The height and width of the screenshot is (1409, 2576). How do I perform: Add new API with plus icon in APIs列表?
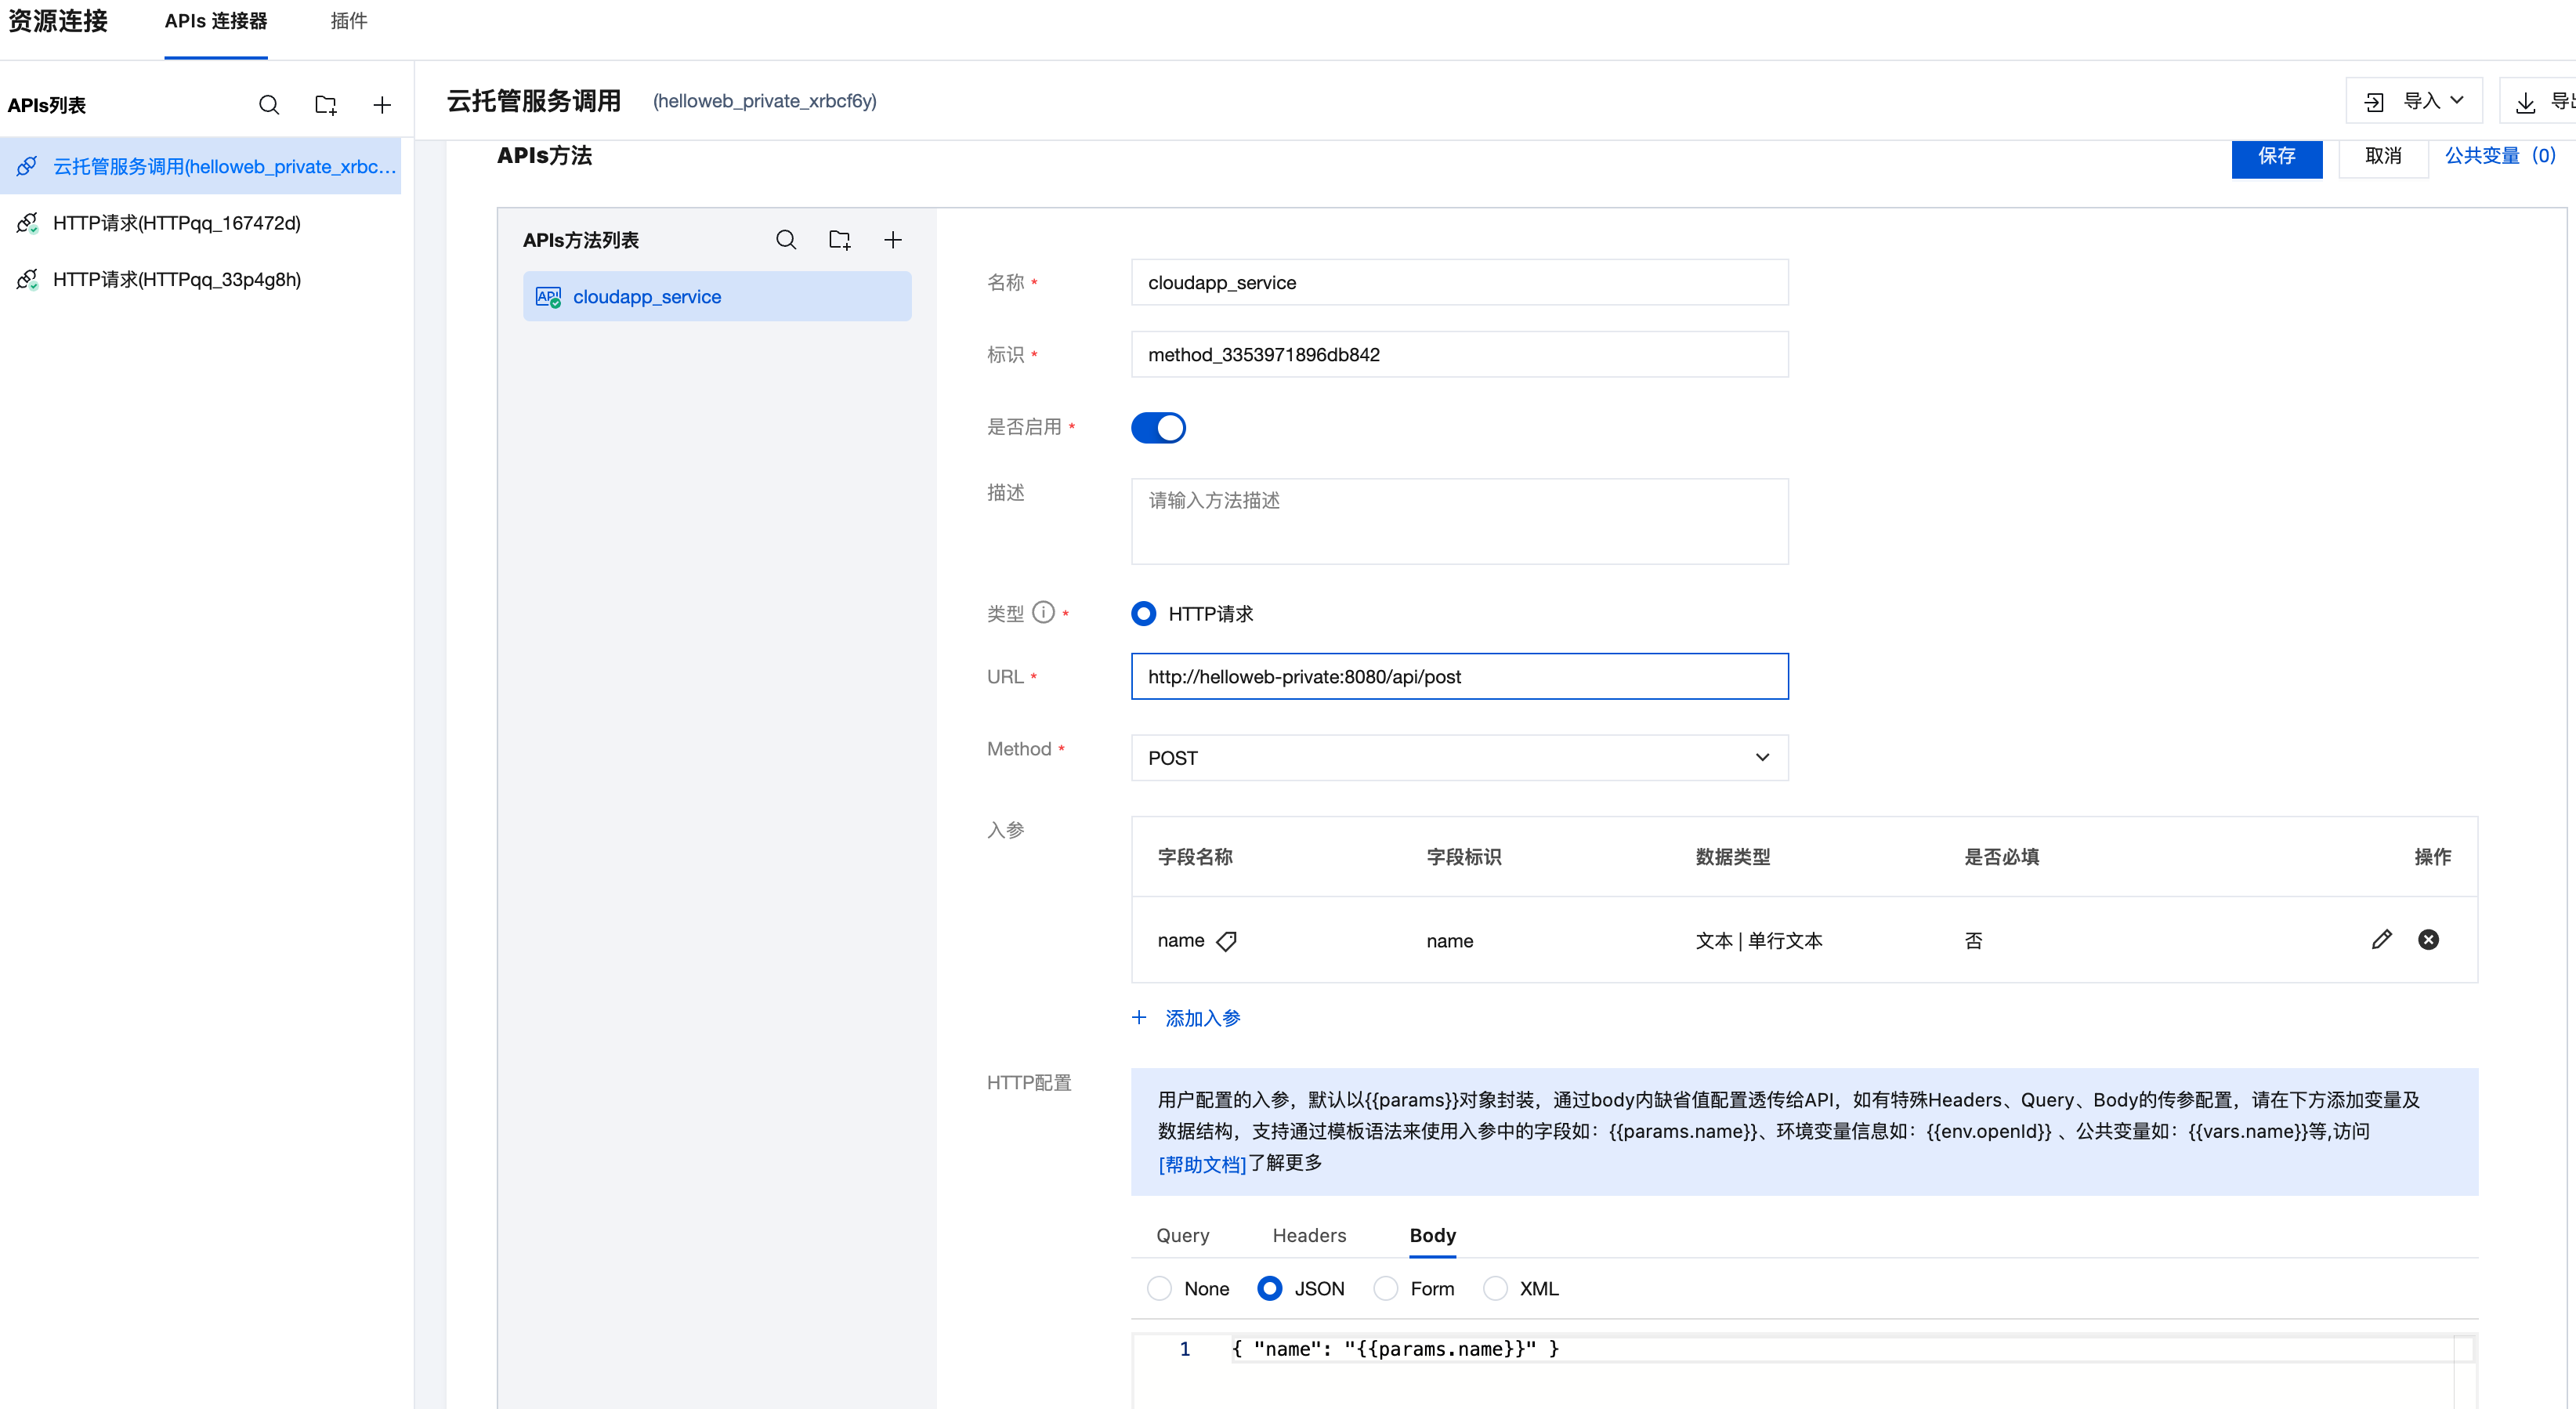(382, 105)
